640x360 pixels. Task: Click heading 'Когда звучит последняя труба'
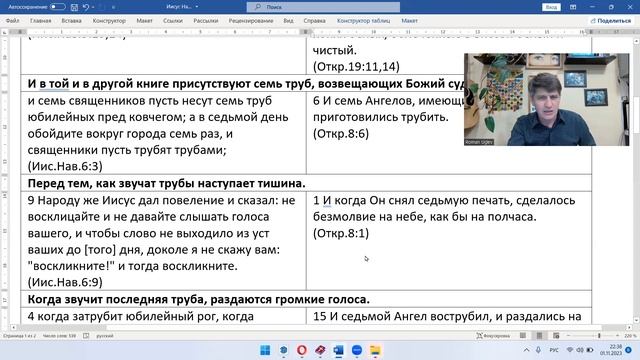tap(198, 299)
